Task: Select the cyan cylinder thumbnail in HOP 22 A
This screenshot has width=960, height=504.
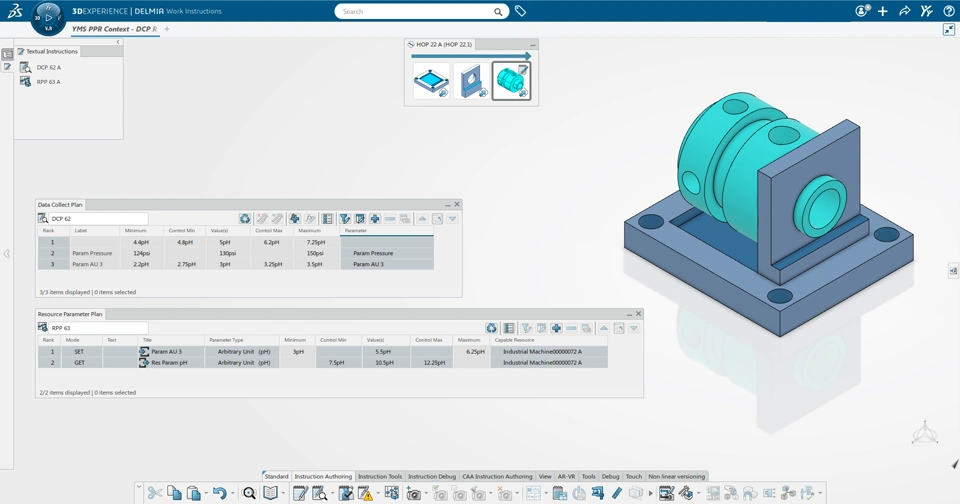Action: 511,81
